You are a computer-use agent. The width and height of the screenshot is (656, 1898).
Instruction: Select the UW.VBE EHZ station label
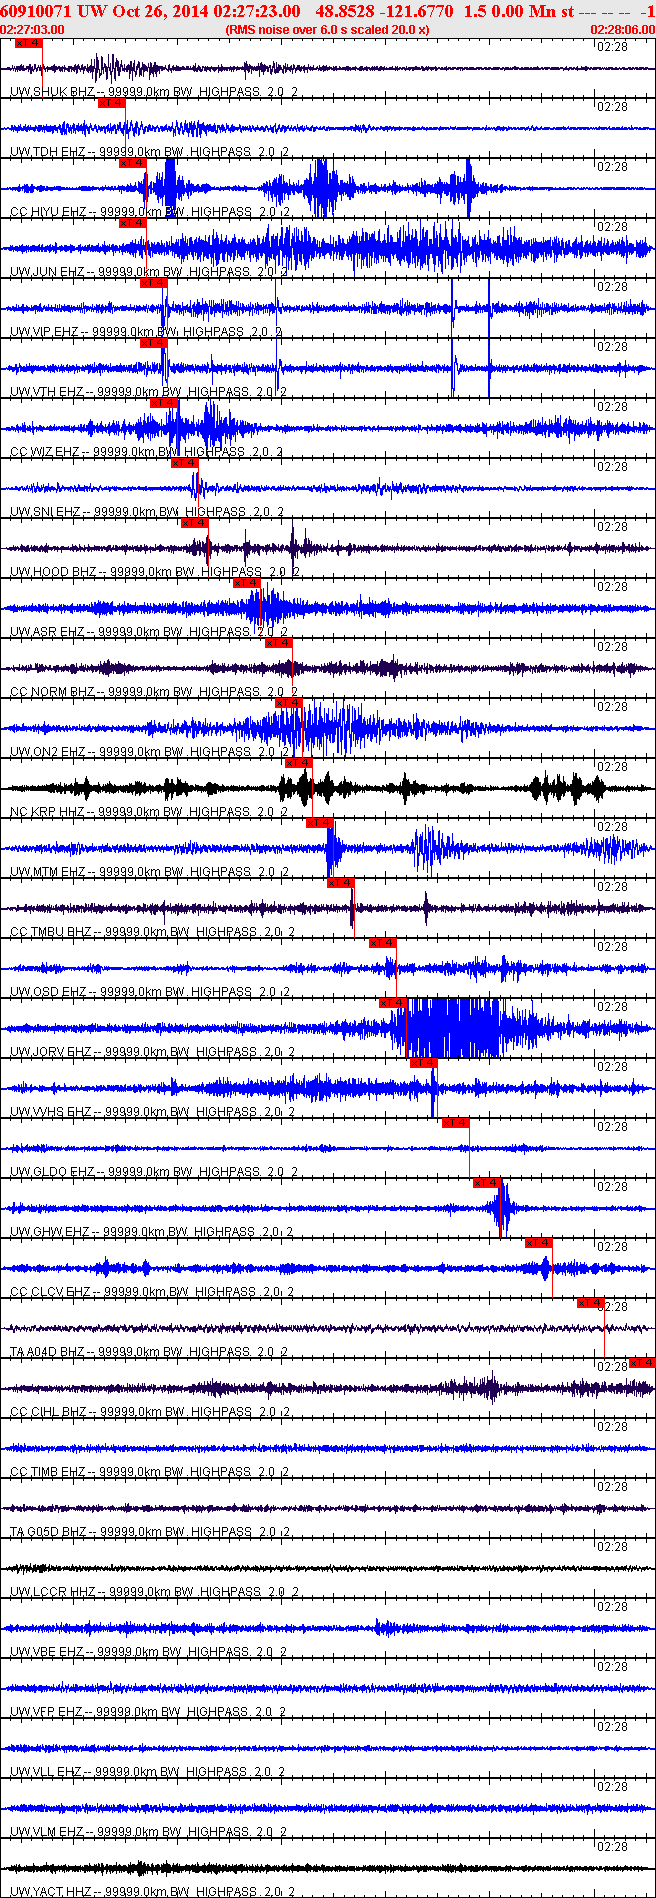(48, 1652)
